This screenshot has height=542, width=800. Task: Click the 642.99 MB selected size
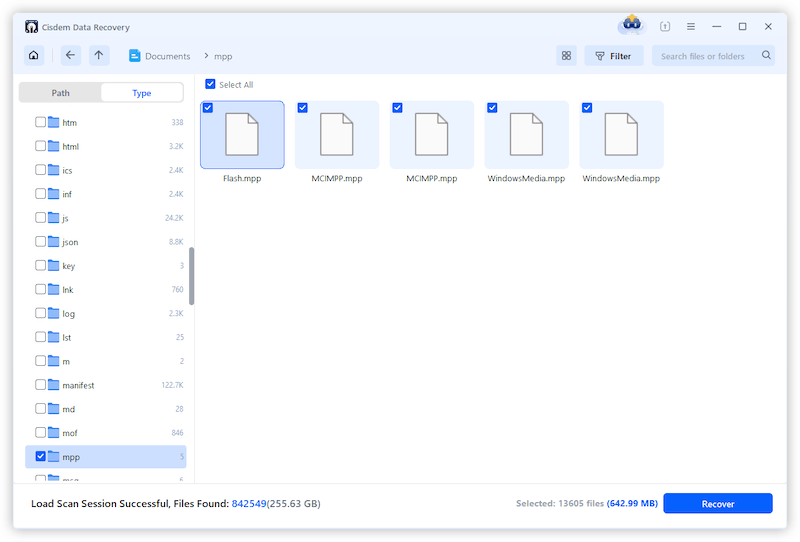click(x=632, y=503)
